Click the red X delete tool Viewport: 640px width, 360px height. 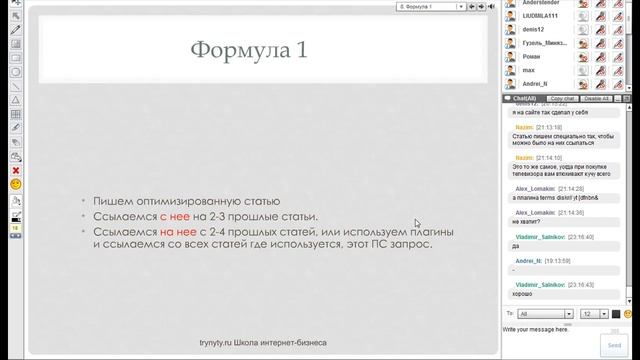pos(16,171)
